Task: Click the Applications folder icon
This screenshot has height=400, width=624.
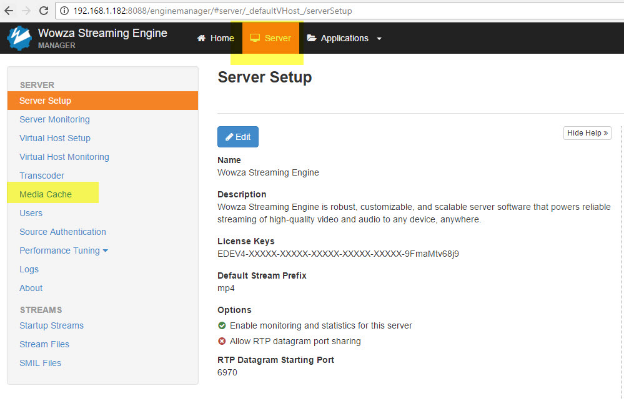Action: [312, 38]
